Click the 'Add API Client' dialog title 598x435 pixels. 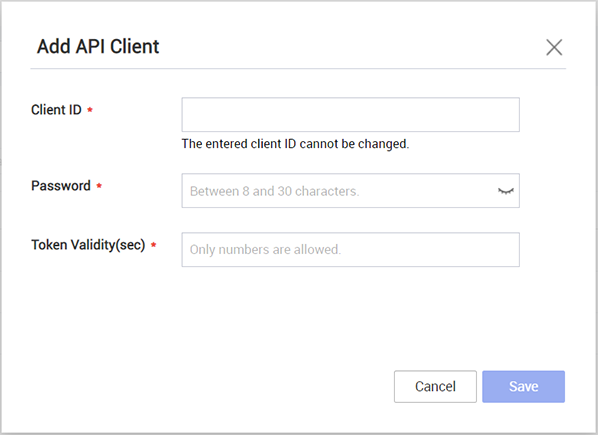(98, 47)
